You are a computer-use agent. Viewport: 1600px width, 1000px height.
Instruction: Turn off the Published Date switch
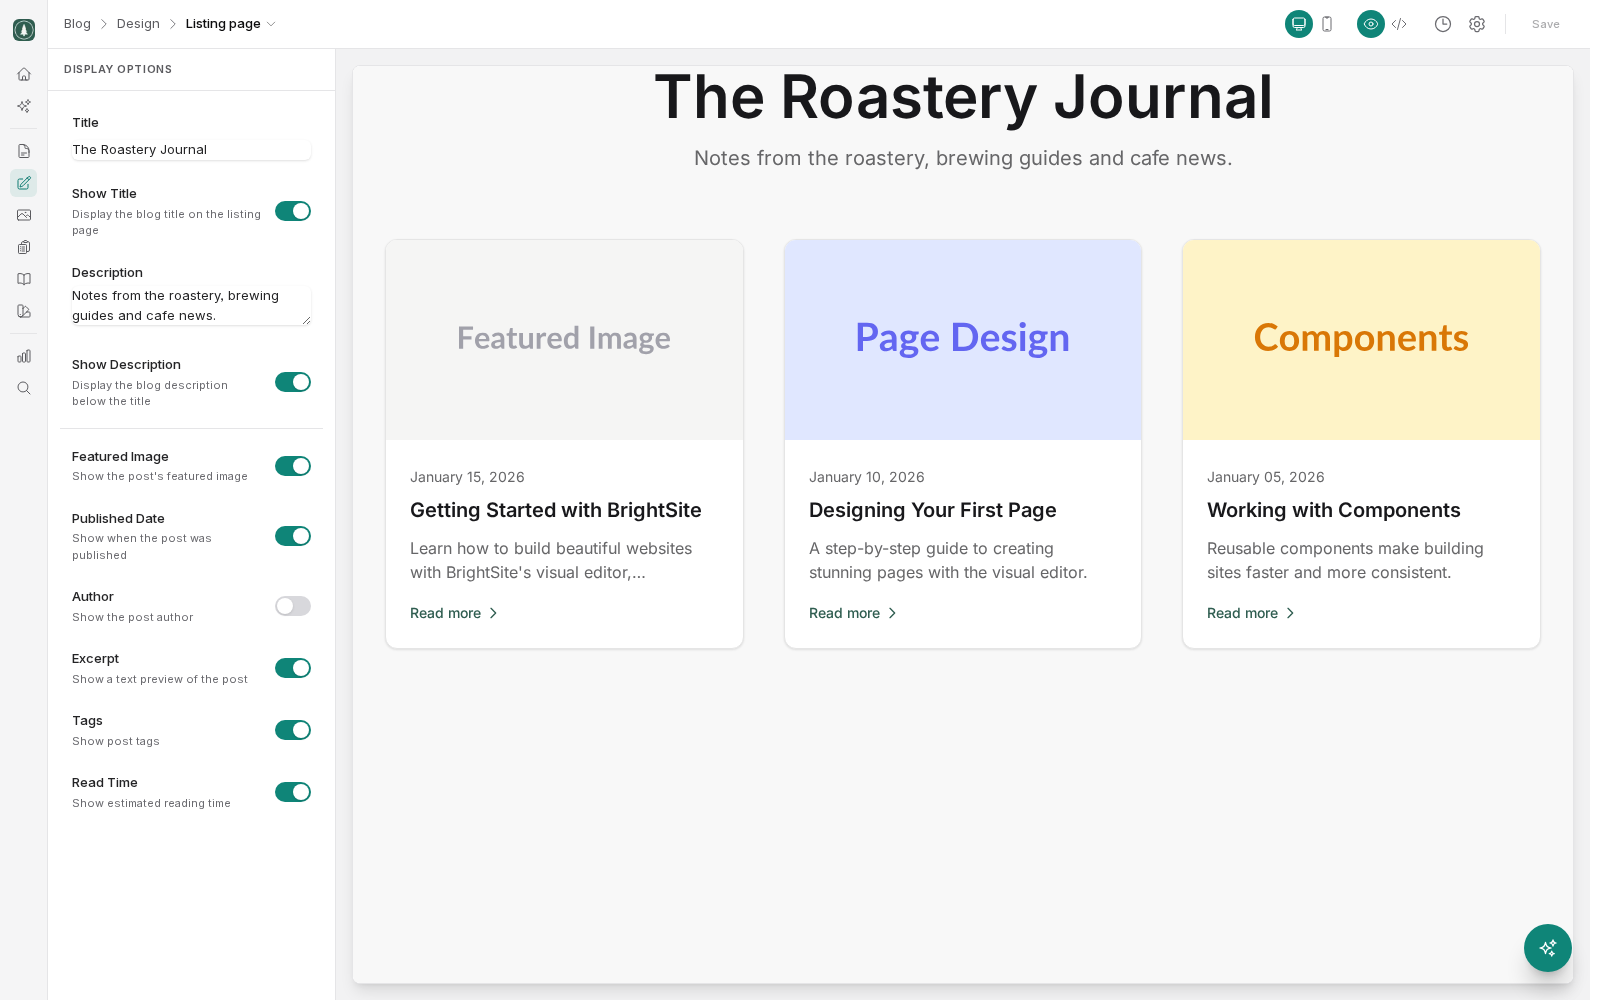[293, 536]
